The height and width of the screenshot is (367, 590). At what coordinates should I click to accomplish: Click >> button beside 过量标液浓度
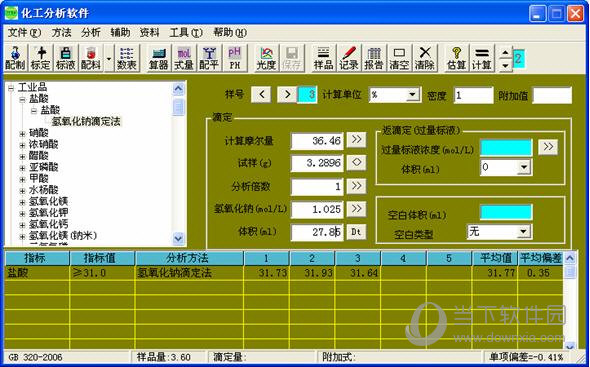click(548, 146)
